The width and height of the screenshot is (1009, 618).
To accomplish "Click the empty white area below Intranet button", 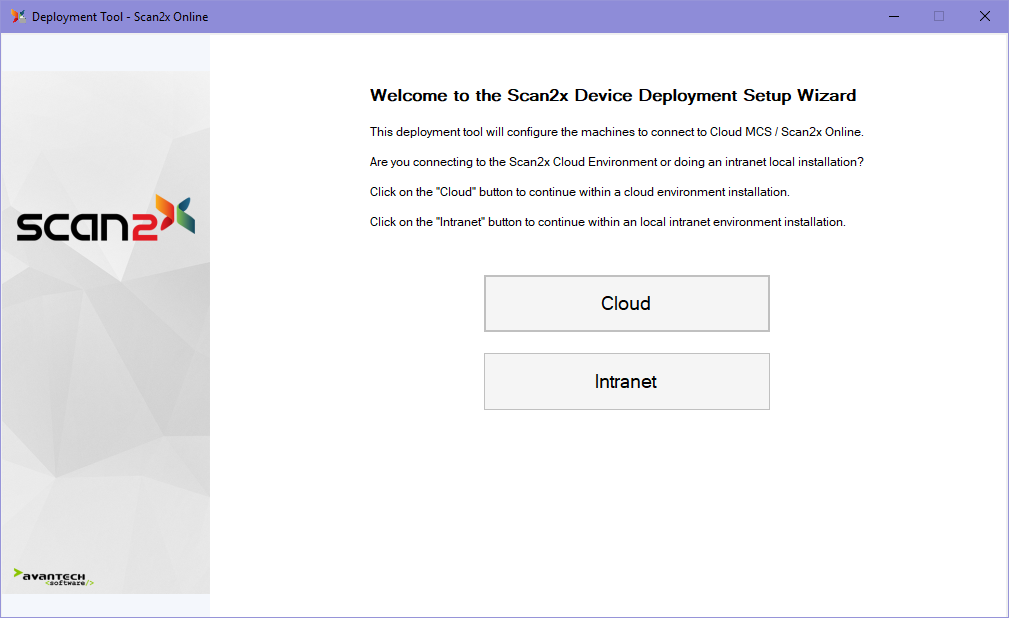I will [x=626, y=510].
